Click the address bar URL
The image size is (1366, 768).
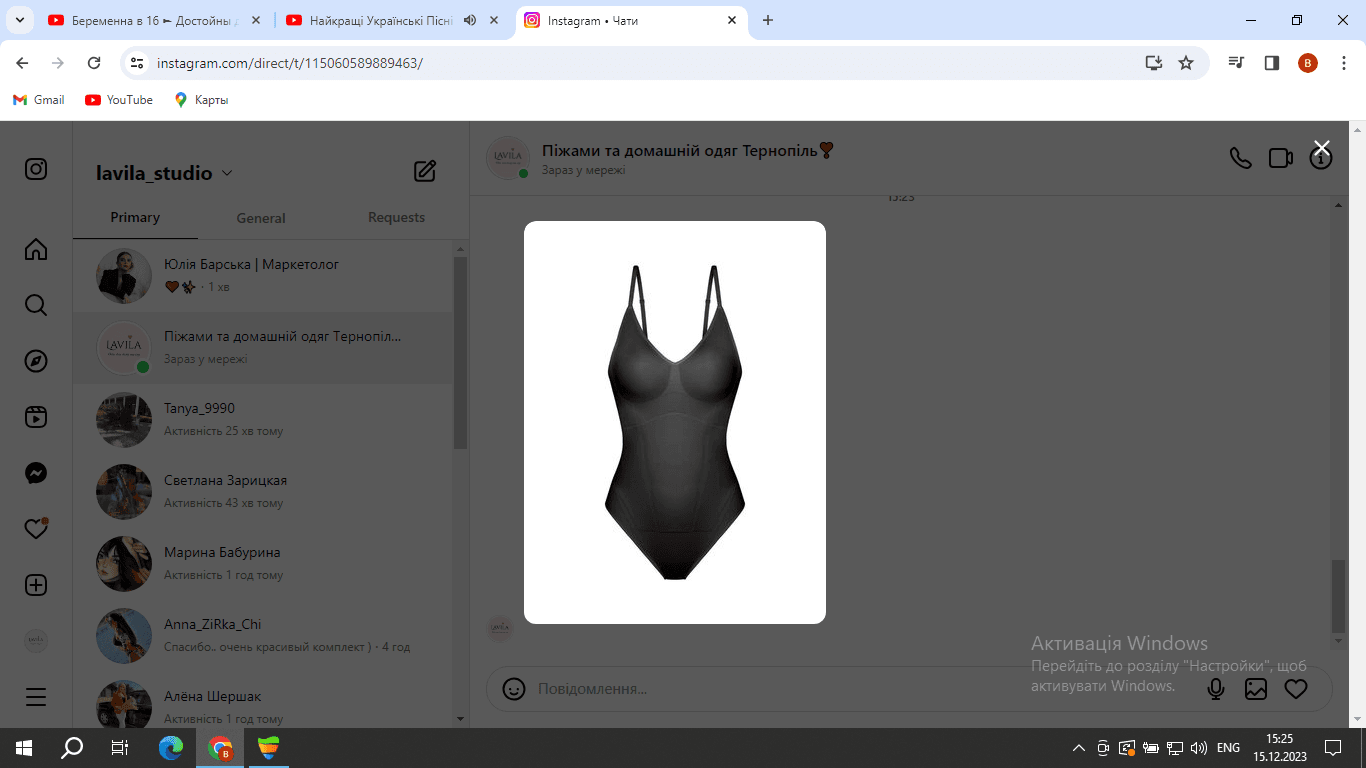click(290, 63)
